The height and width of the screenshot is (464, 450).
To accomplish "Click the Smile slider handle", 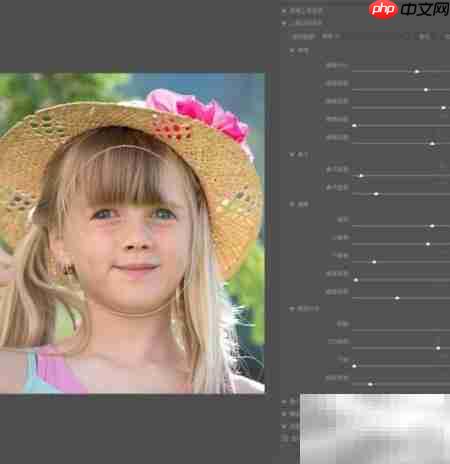I will pyautogui.click(x=432, y=226).
